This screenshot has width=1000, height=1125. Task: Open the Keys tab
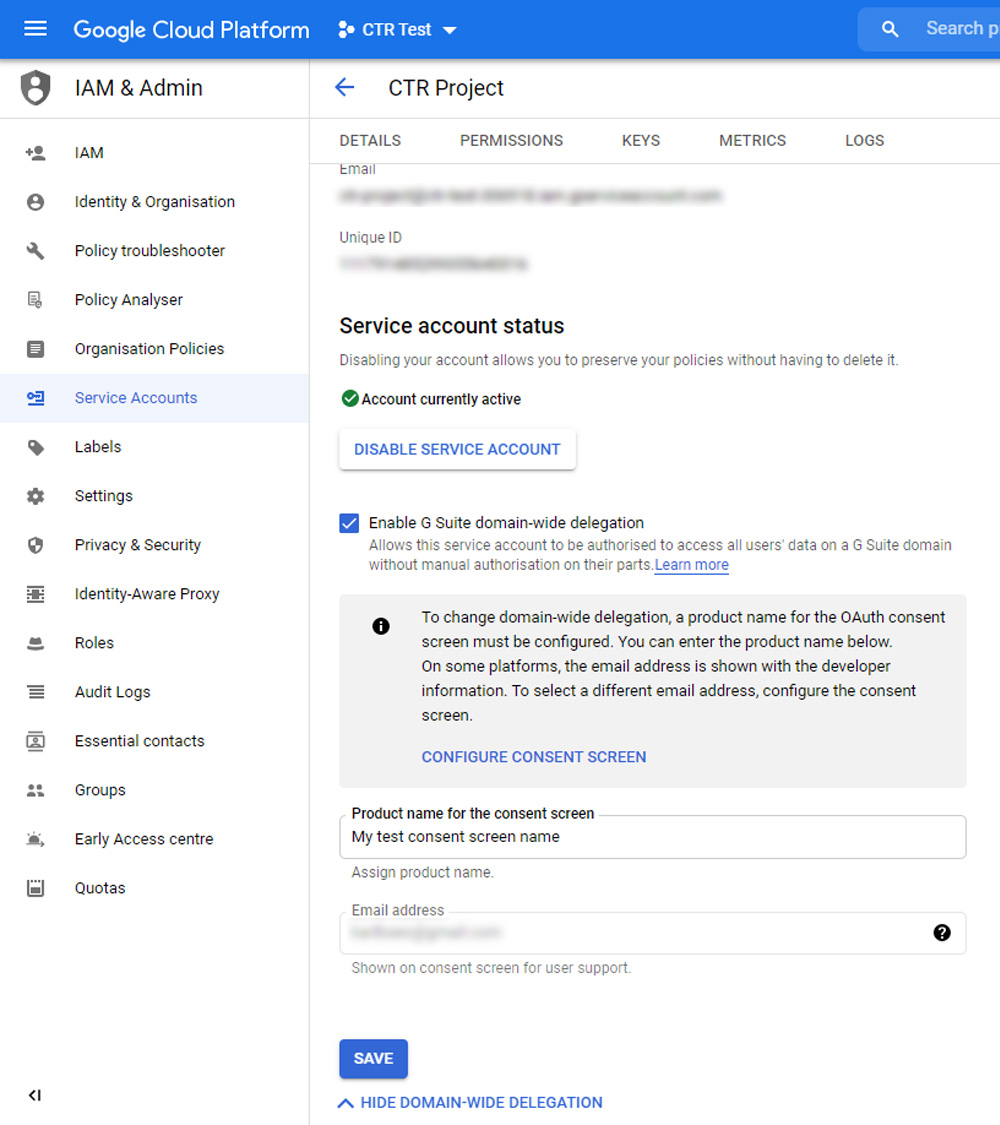click(641, 141)
